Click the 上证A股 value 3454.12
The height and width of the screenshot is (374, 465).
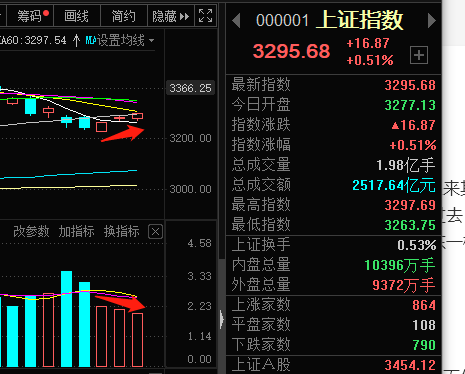point(410,365)
